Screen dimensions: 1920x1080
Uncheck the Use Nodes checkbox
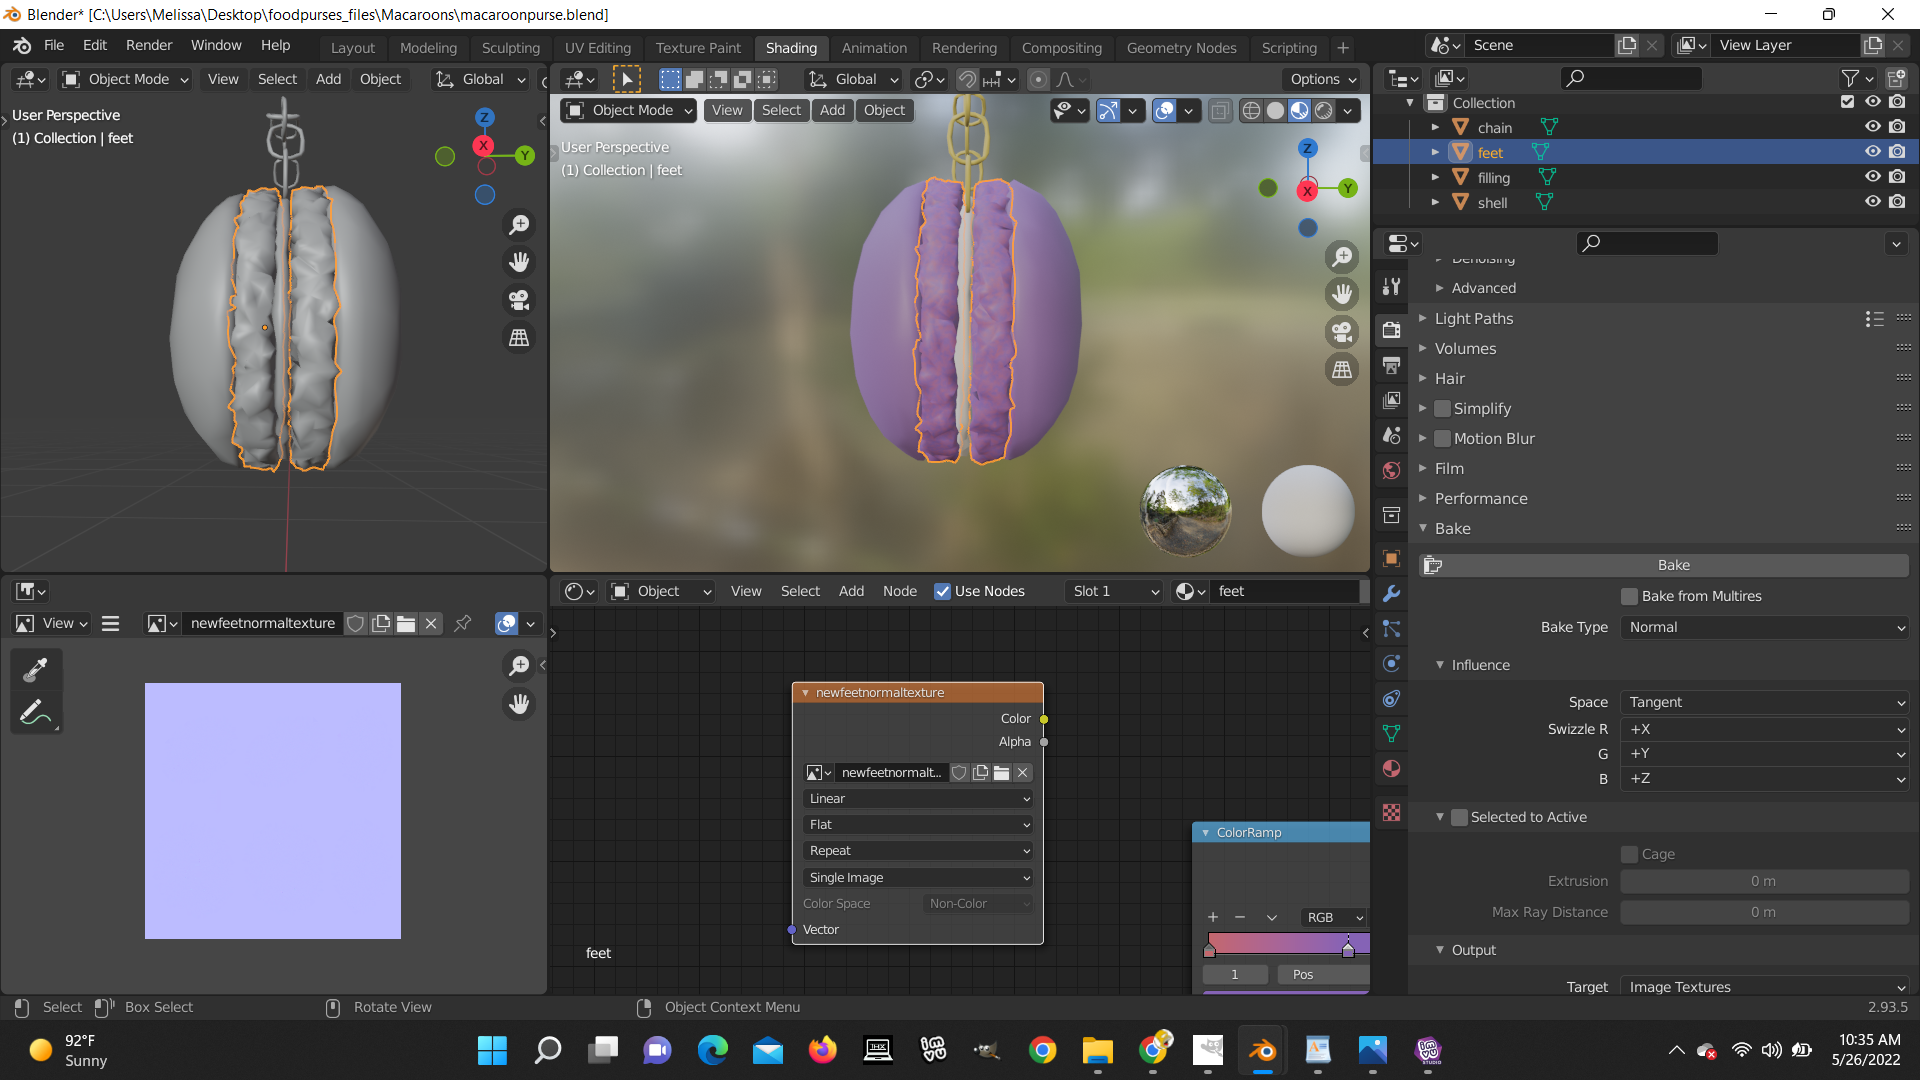pyautogui.click(x=942, y=591)
